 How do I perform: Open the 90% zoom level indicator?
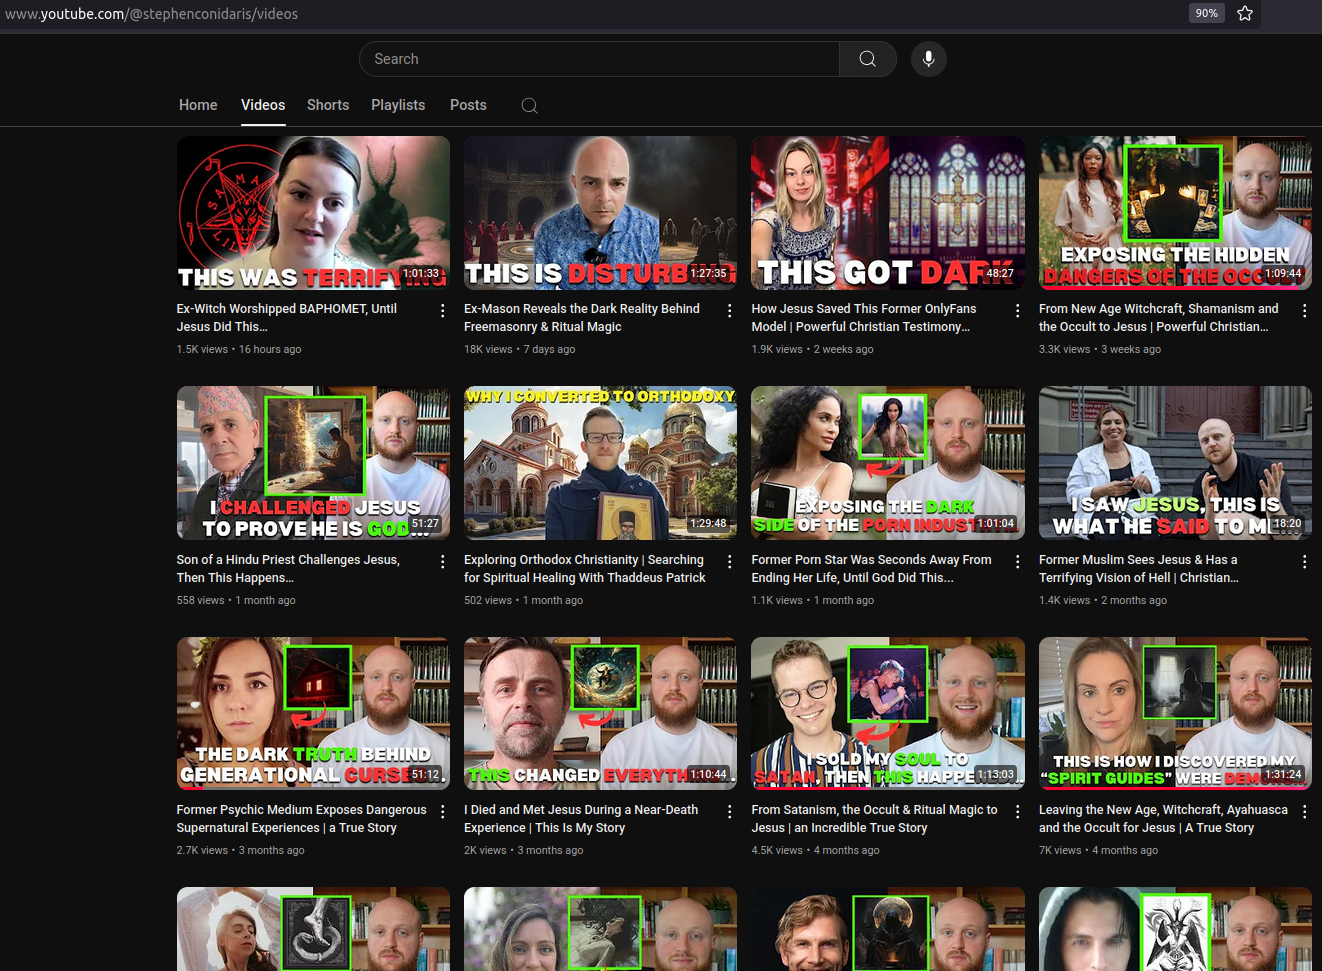(x=1206, y=13)
